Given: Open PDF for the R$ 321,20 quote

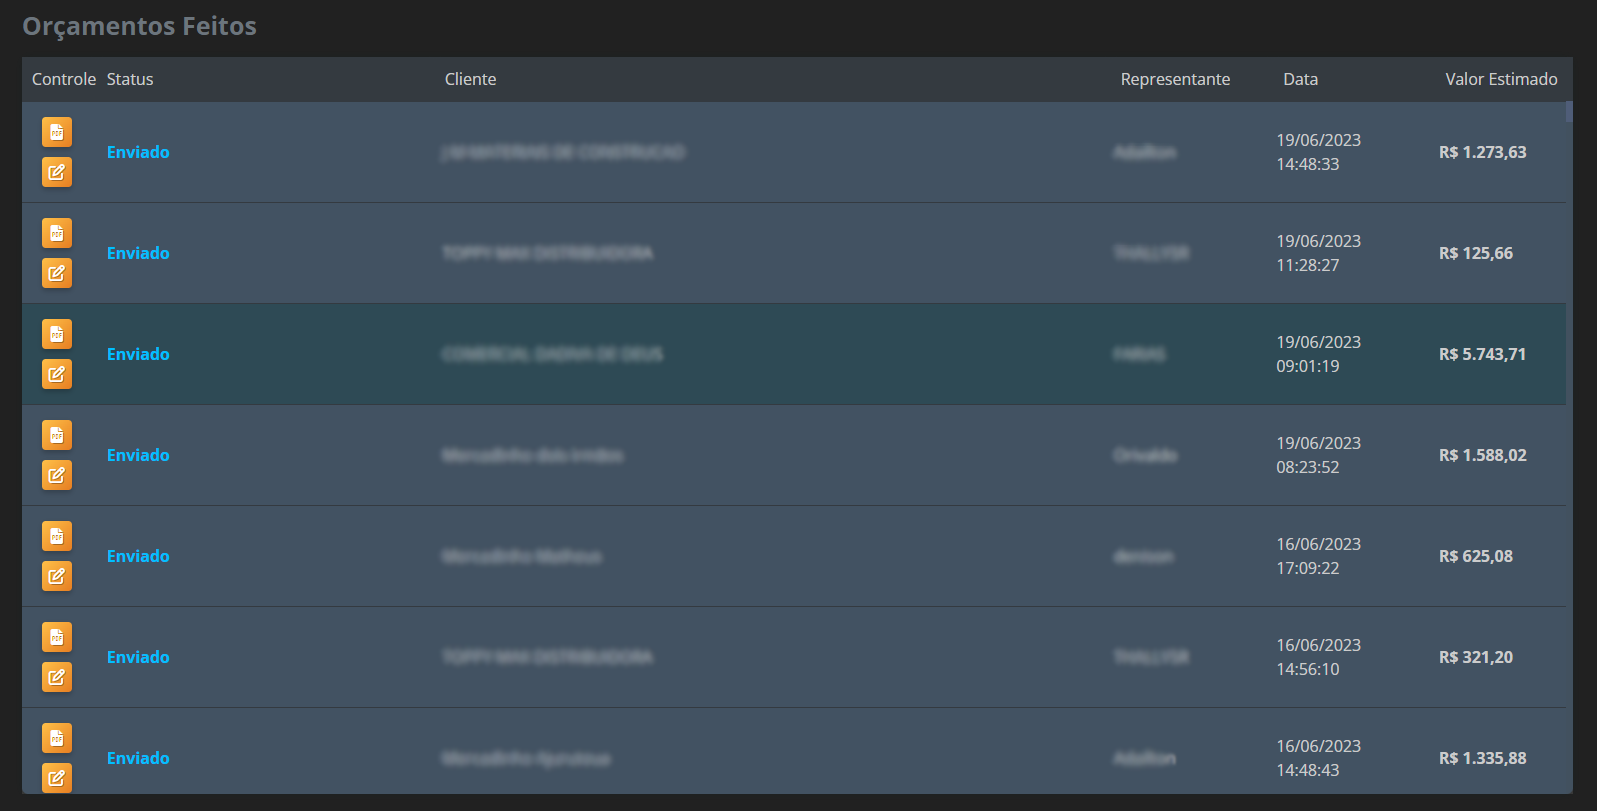Looking at the screenshot, I should click(57, 637).
